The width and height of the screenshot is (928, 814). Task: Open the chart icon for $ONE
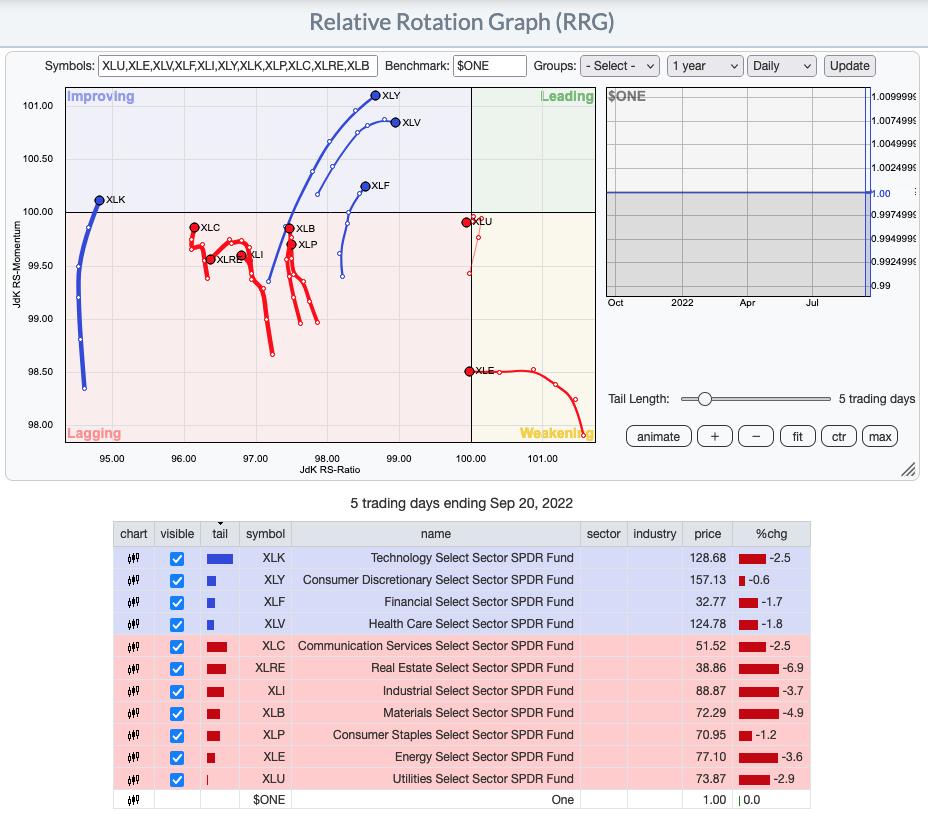click(134, 800)
